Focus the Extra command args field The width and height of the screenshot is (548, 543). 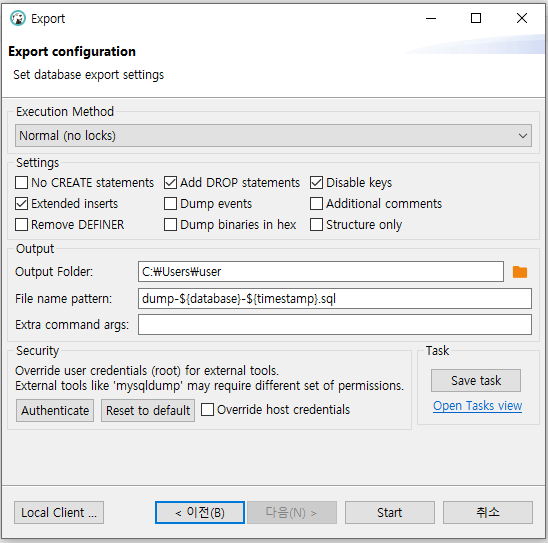tap(335, 325)
